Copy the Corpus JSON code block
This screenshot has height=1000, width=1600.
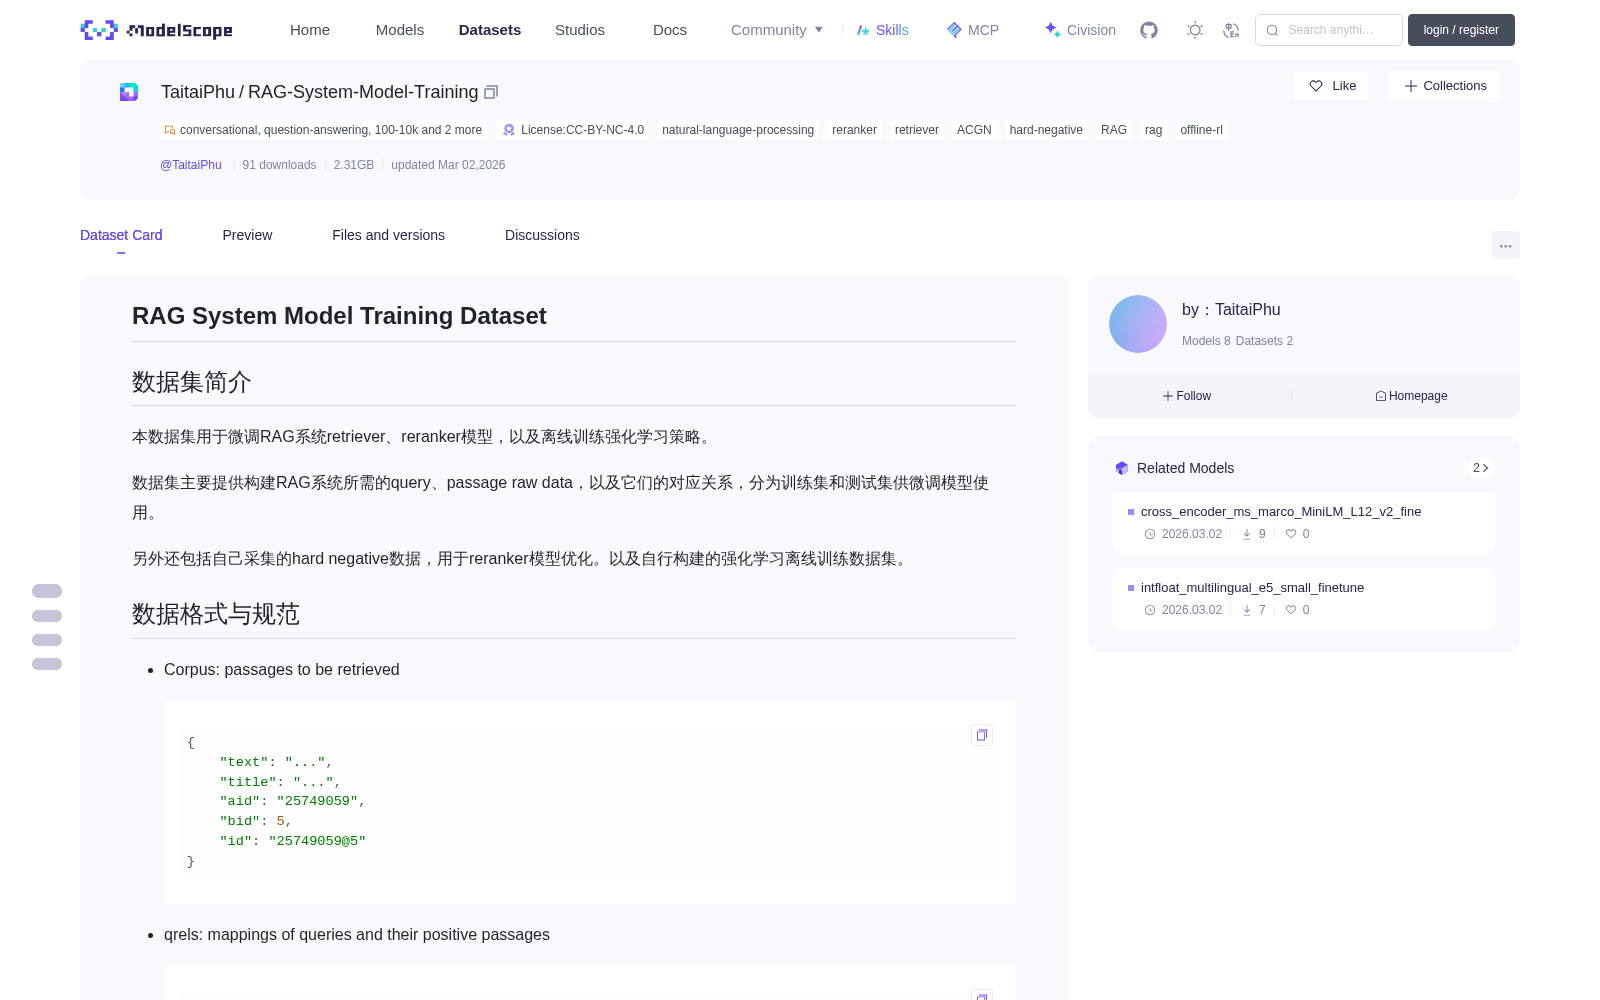982,735
